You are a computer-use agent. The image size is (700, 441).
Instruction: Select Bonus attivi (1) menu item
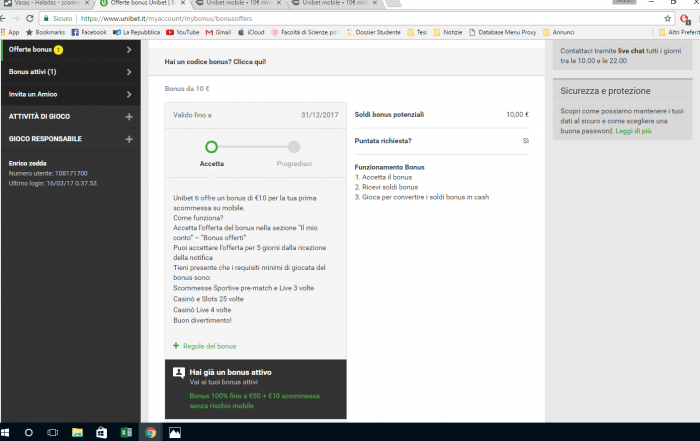(x=71, y=72)
